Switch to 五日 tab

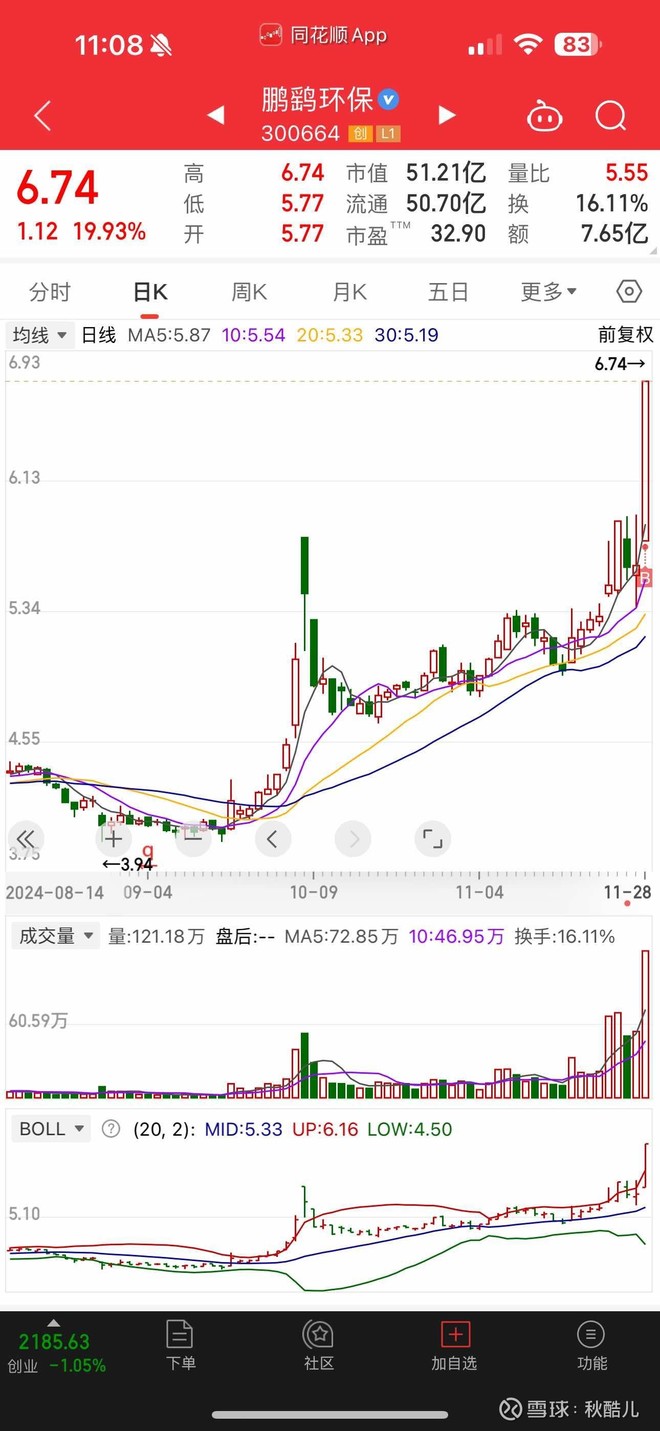[x=448, y=292]
